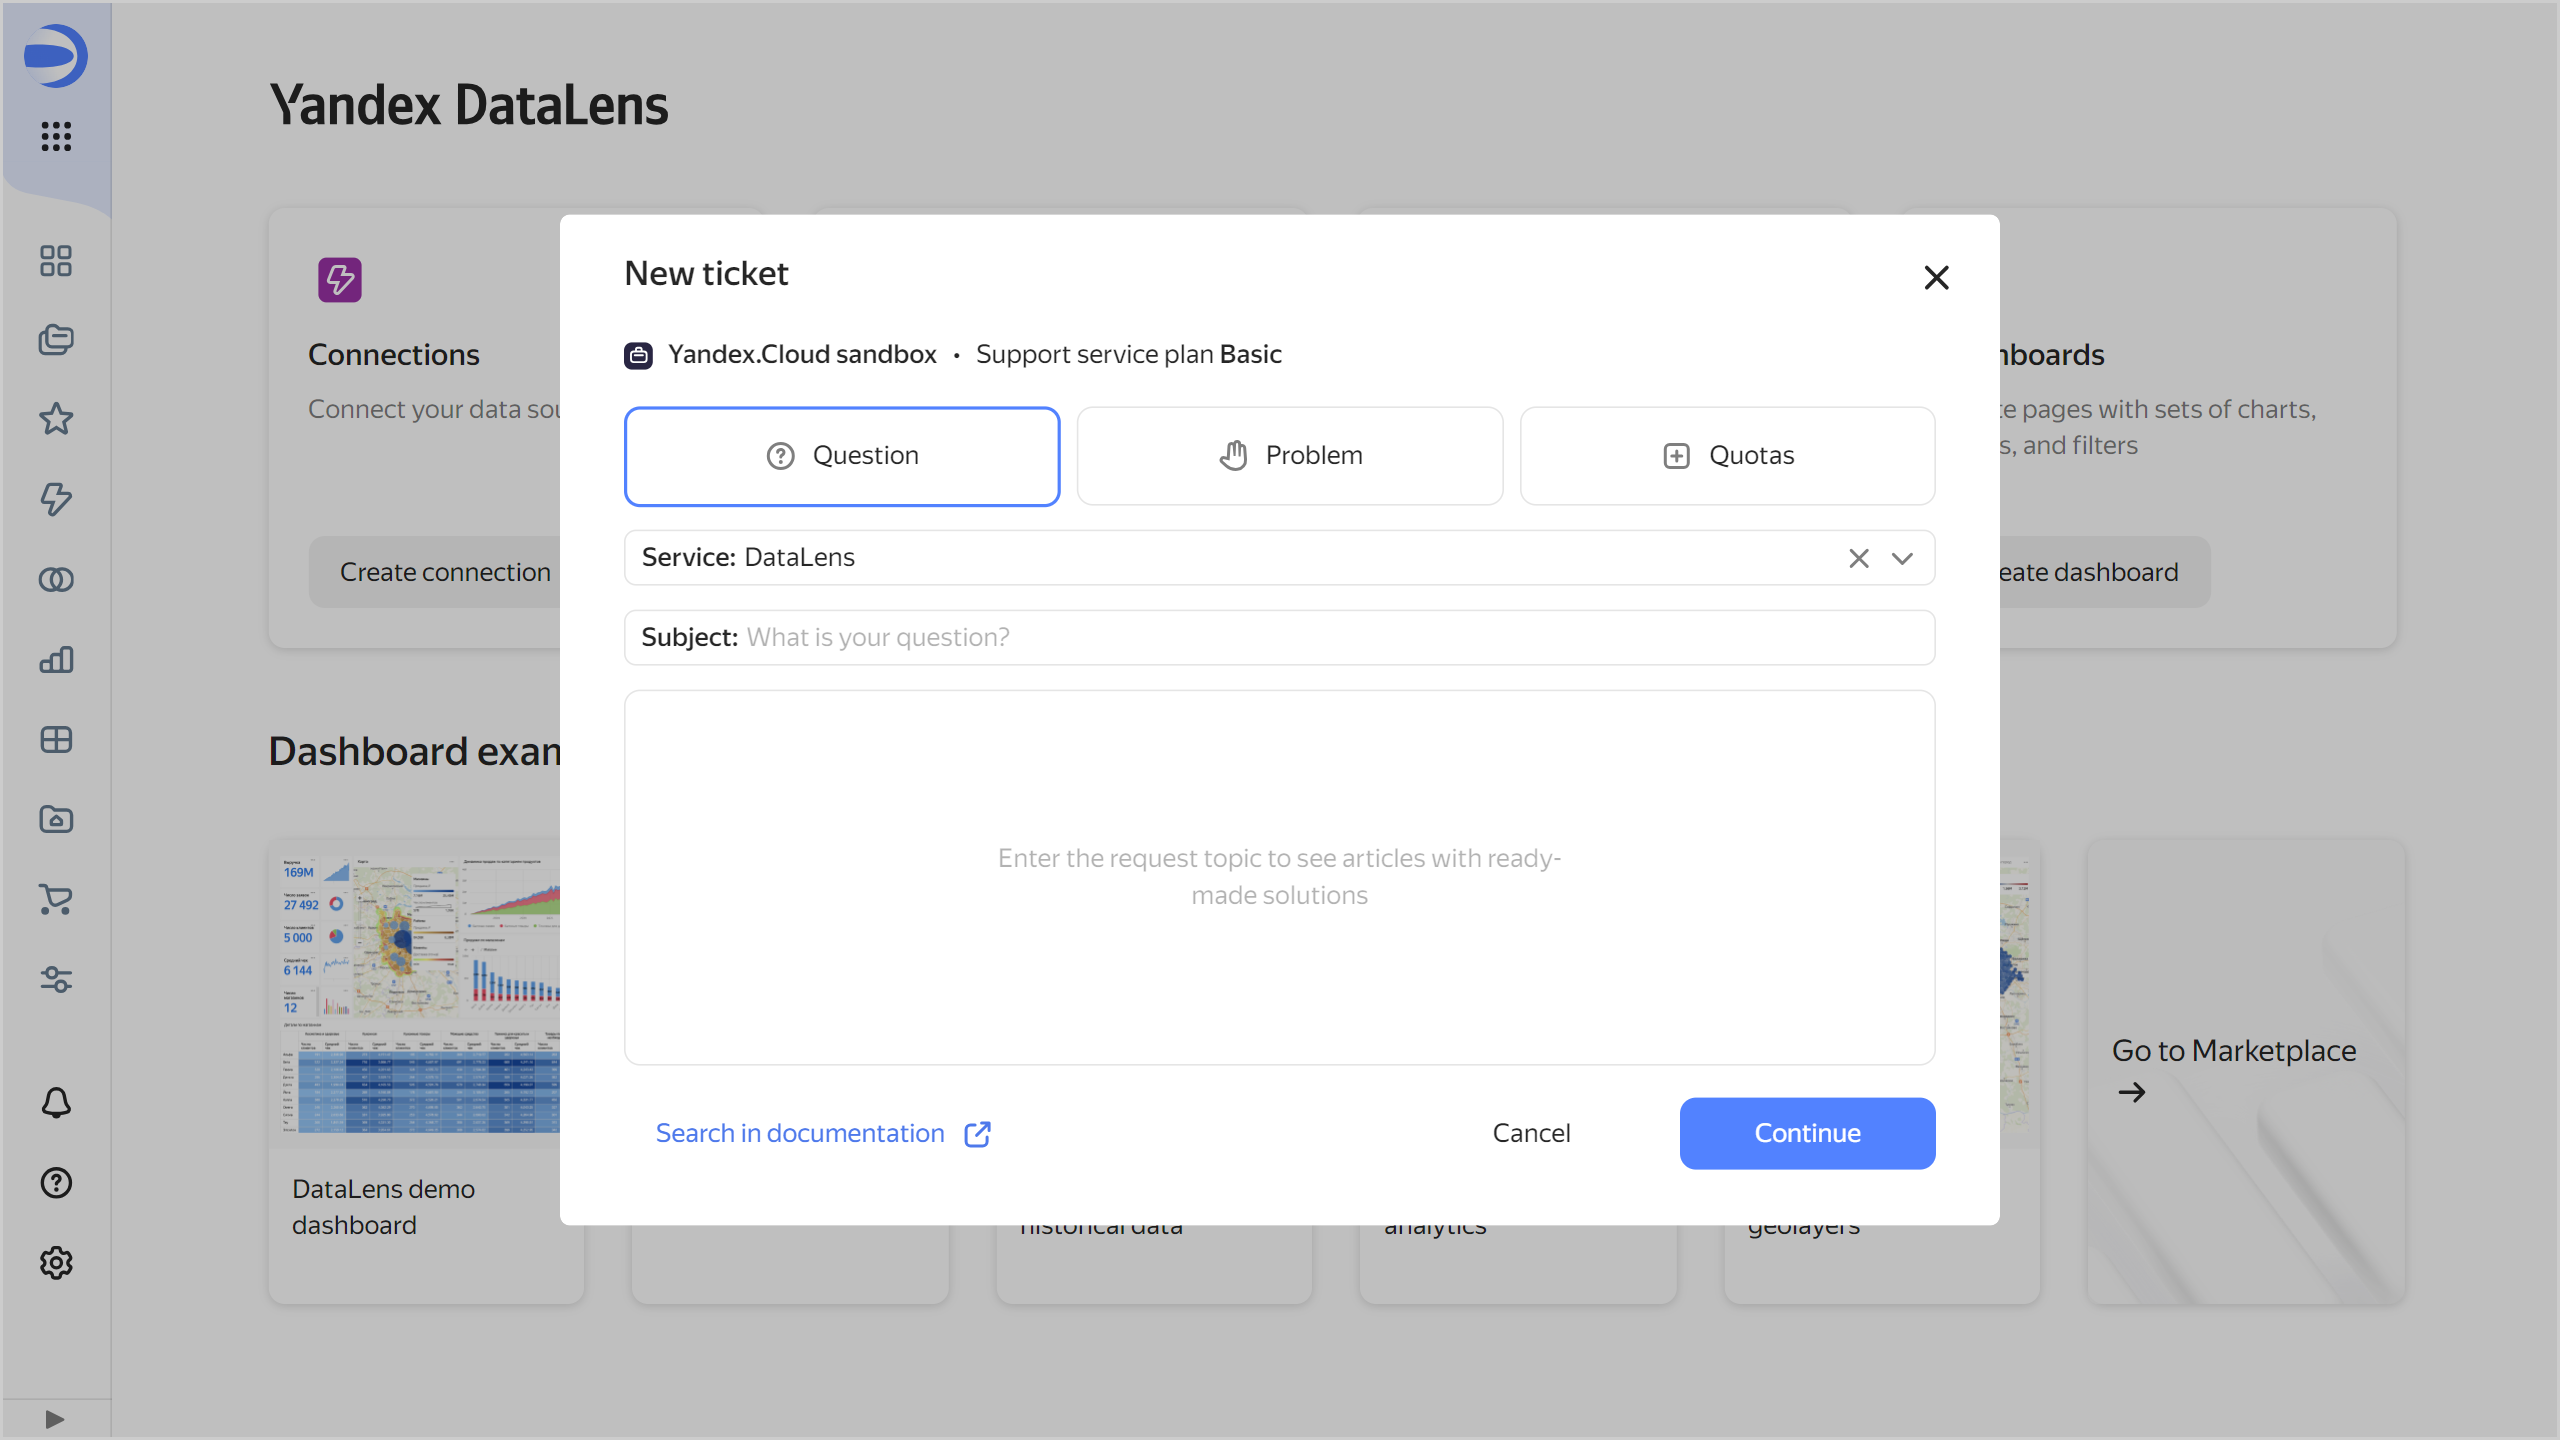This screenshot has height=1440, width=2560.
Task: Open the marketplace cart sidebar icon
Action: tap(56, 899)
